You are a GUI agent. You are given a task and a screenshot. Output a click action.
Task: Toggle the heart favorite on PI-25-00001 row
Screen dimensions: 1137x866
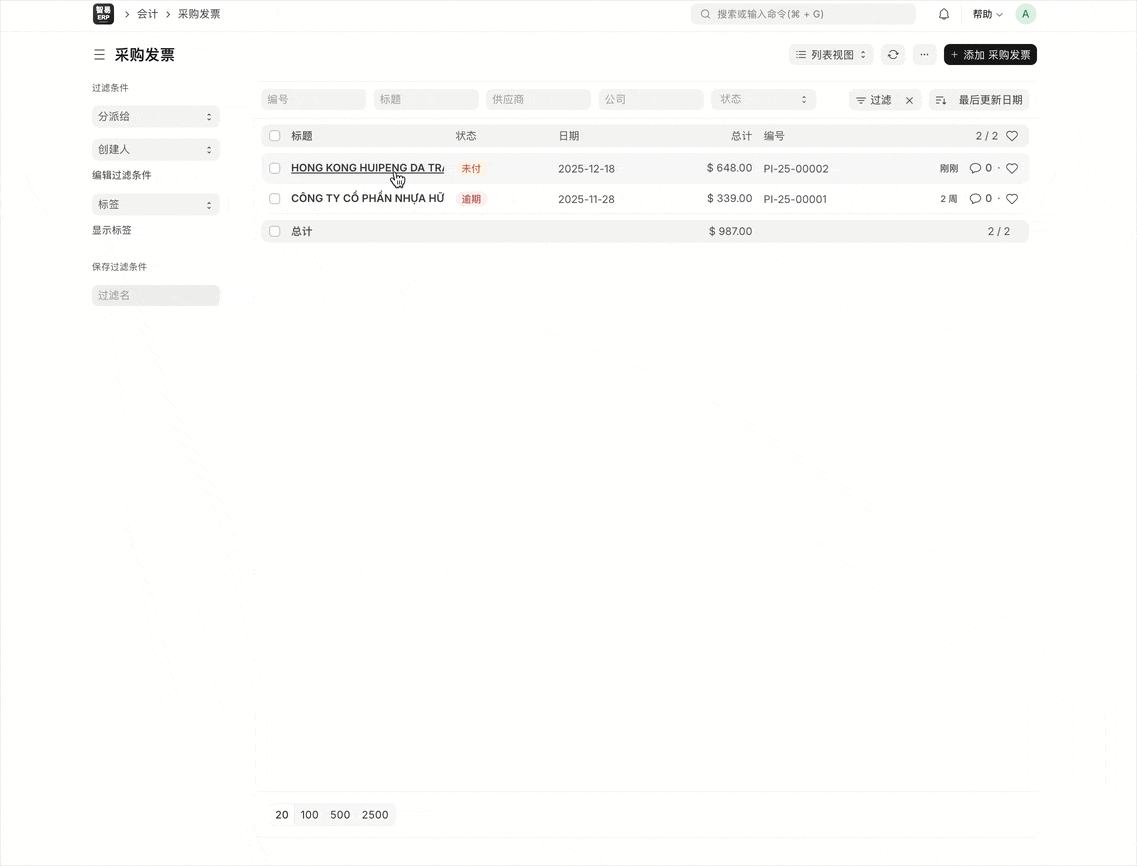pos(1011,198)
